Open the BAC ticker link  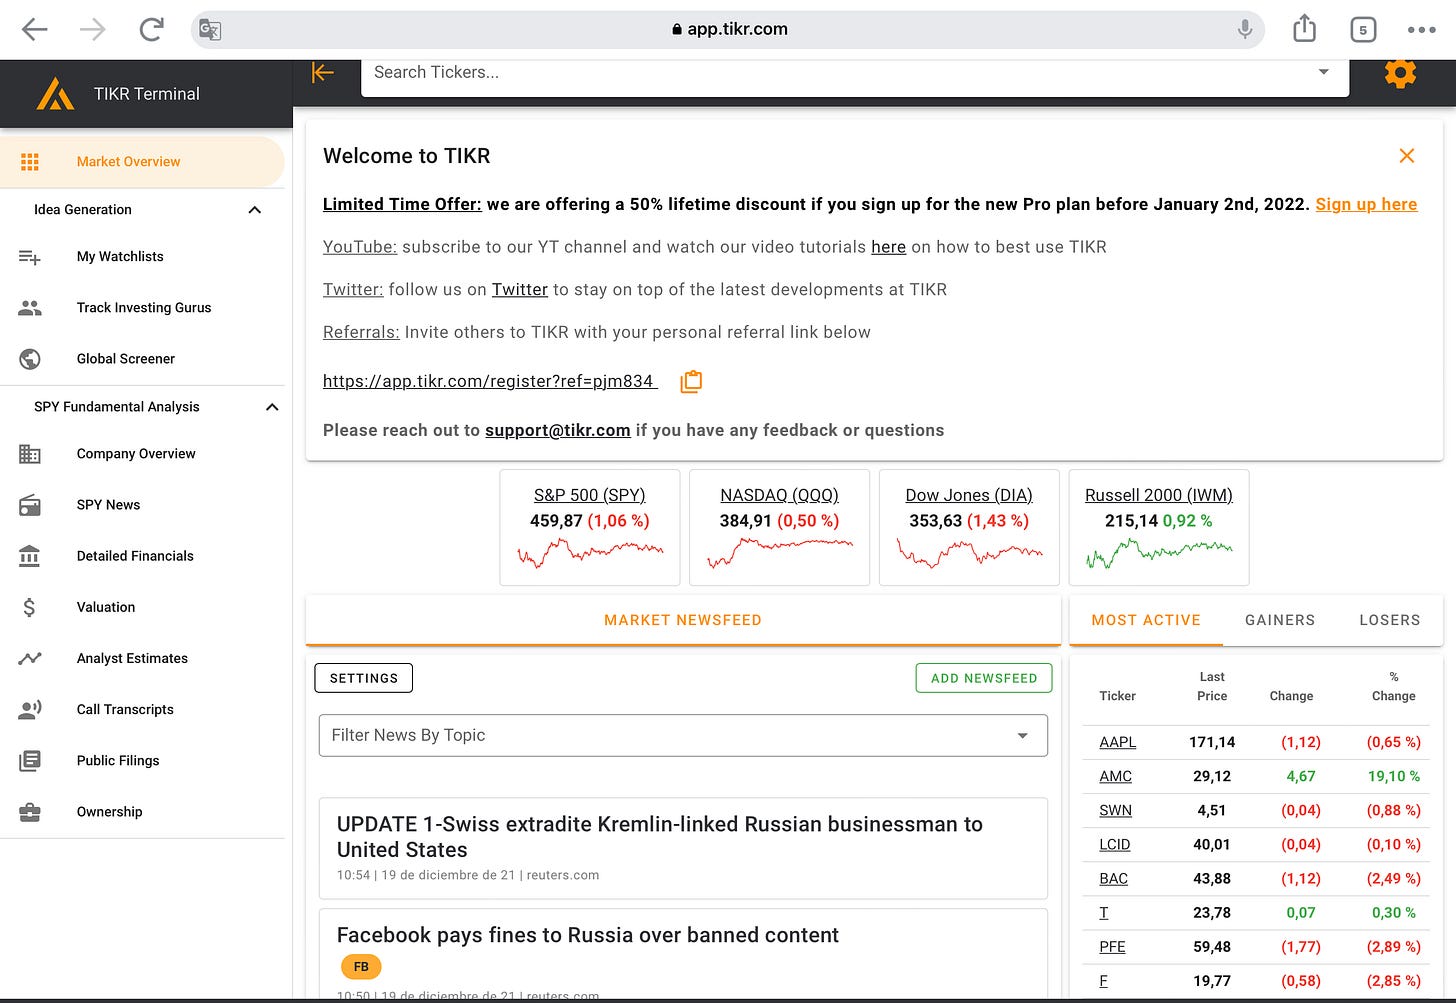click(x=1113, y=878)
